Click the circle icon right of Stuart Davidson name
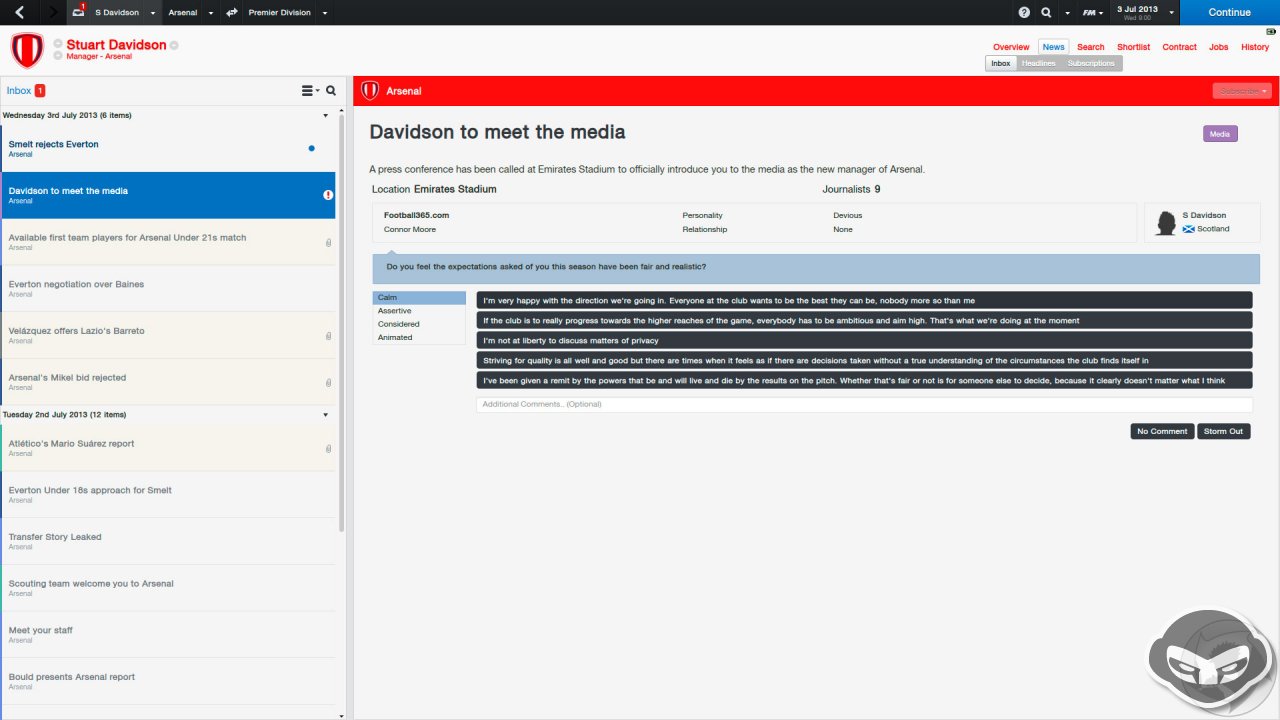This screenshot has height=720, width=1280. (x=174, y=45)
